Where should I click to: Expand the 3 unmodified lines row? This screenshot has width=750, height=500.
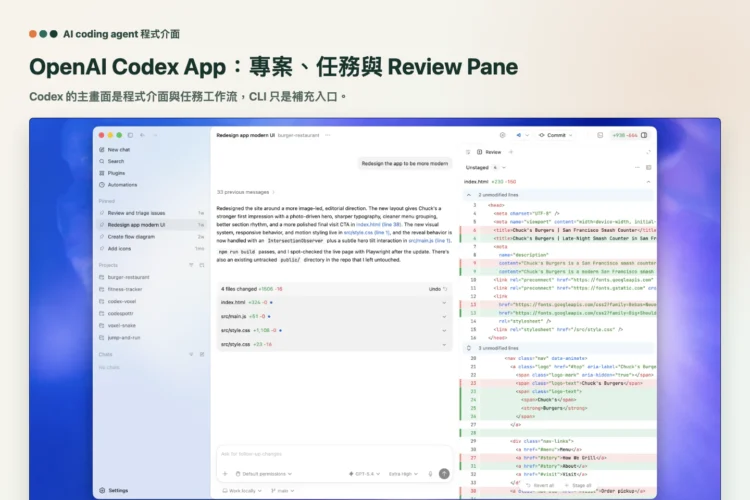[x=558, y=348]
